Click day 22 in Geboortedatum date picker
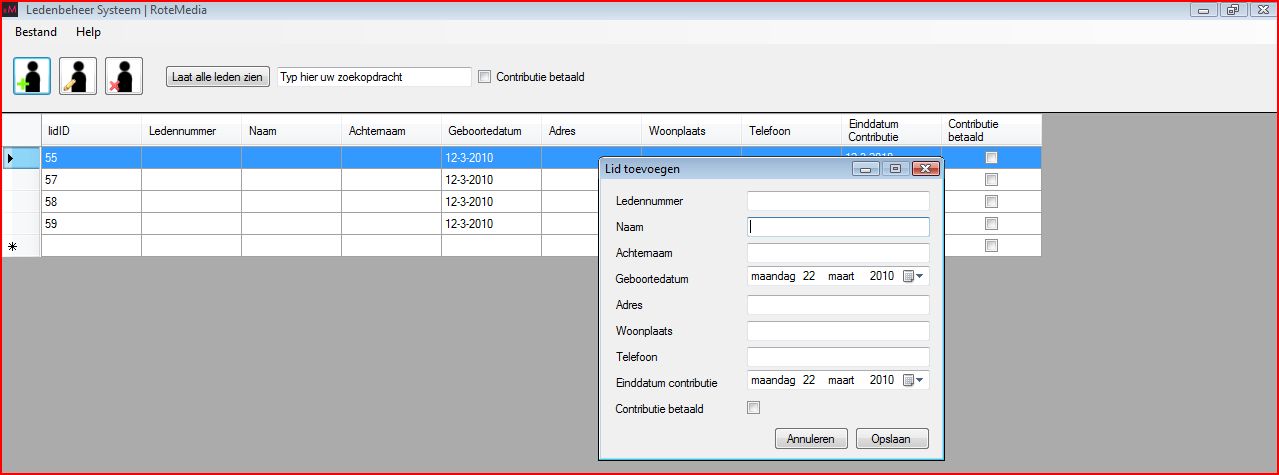Image resolution: width=1279 pixels, height=475 pixels. (809, 276)
